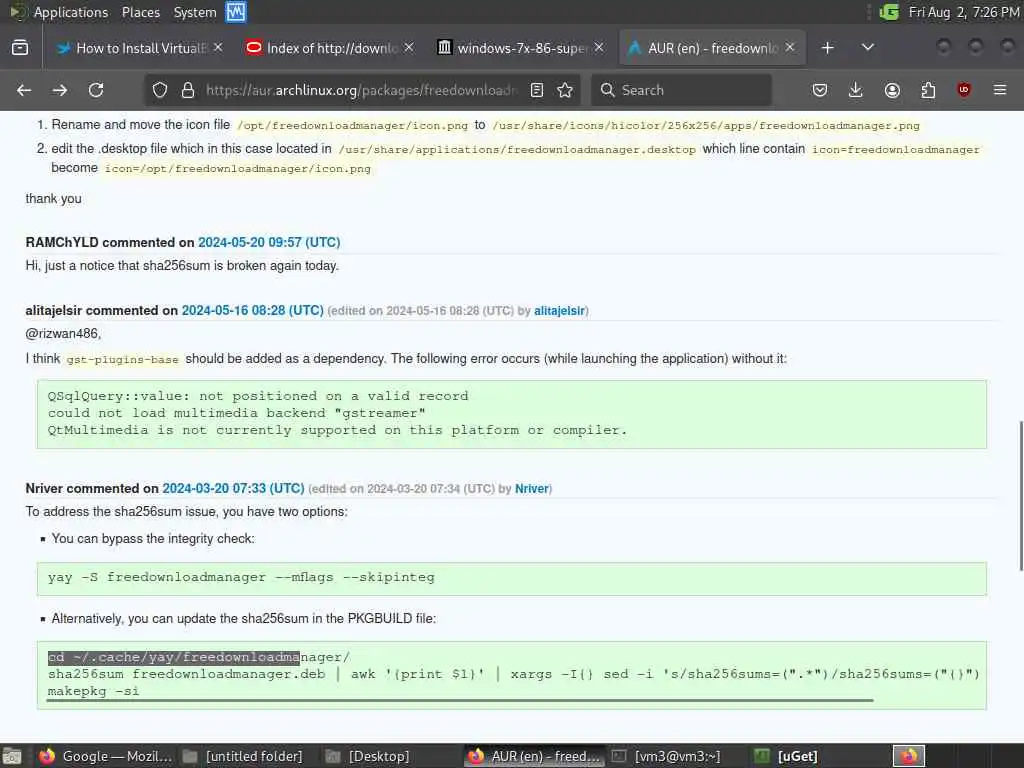Open comment link 2024-03-20 07:33 (UTC)
1024x768 pixels.
coord(234,488)
